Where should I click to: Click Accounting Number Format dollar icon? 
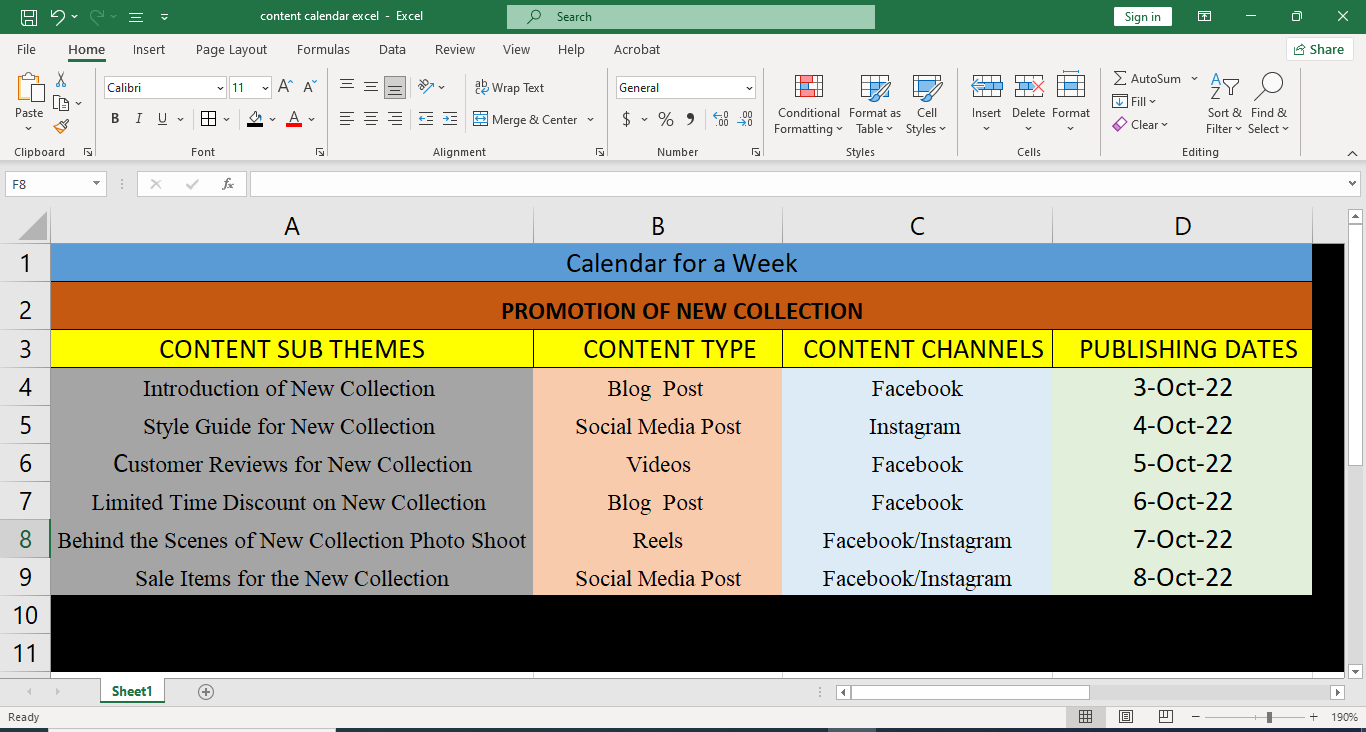point(627,120)
